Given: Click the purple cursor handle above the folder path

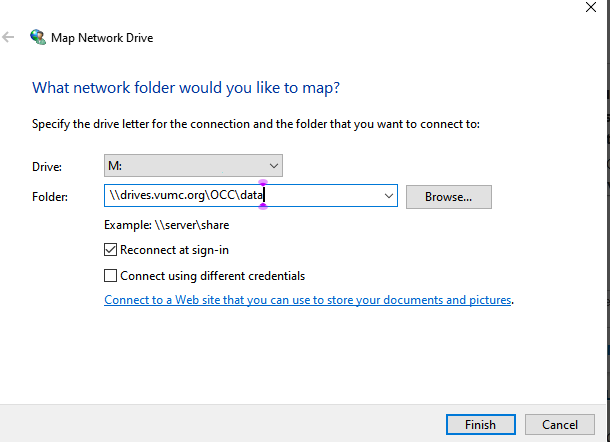Looking at the screenshot, I should (x=263, y=183).
